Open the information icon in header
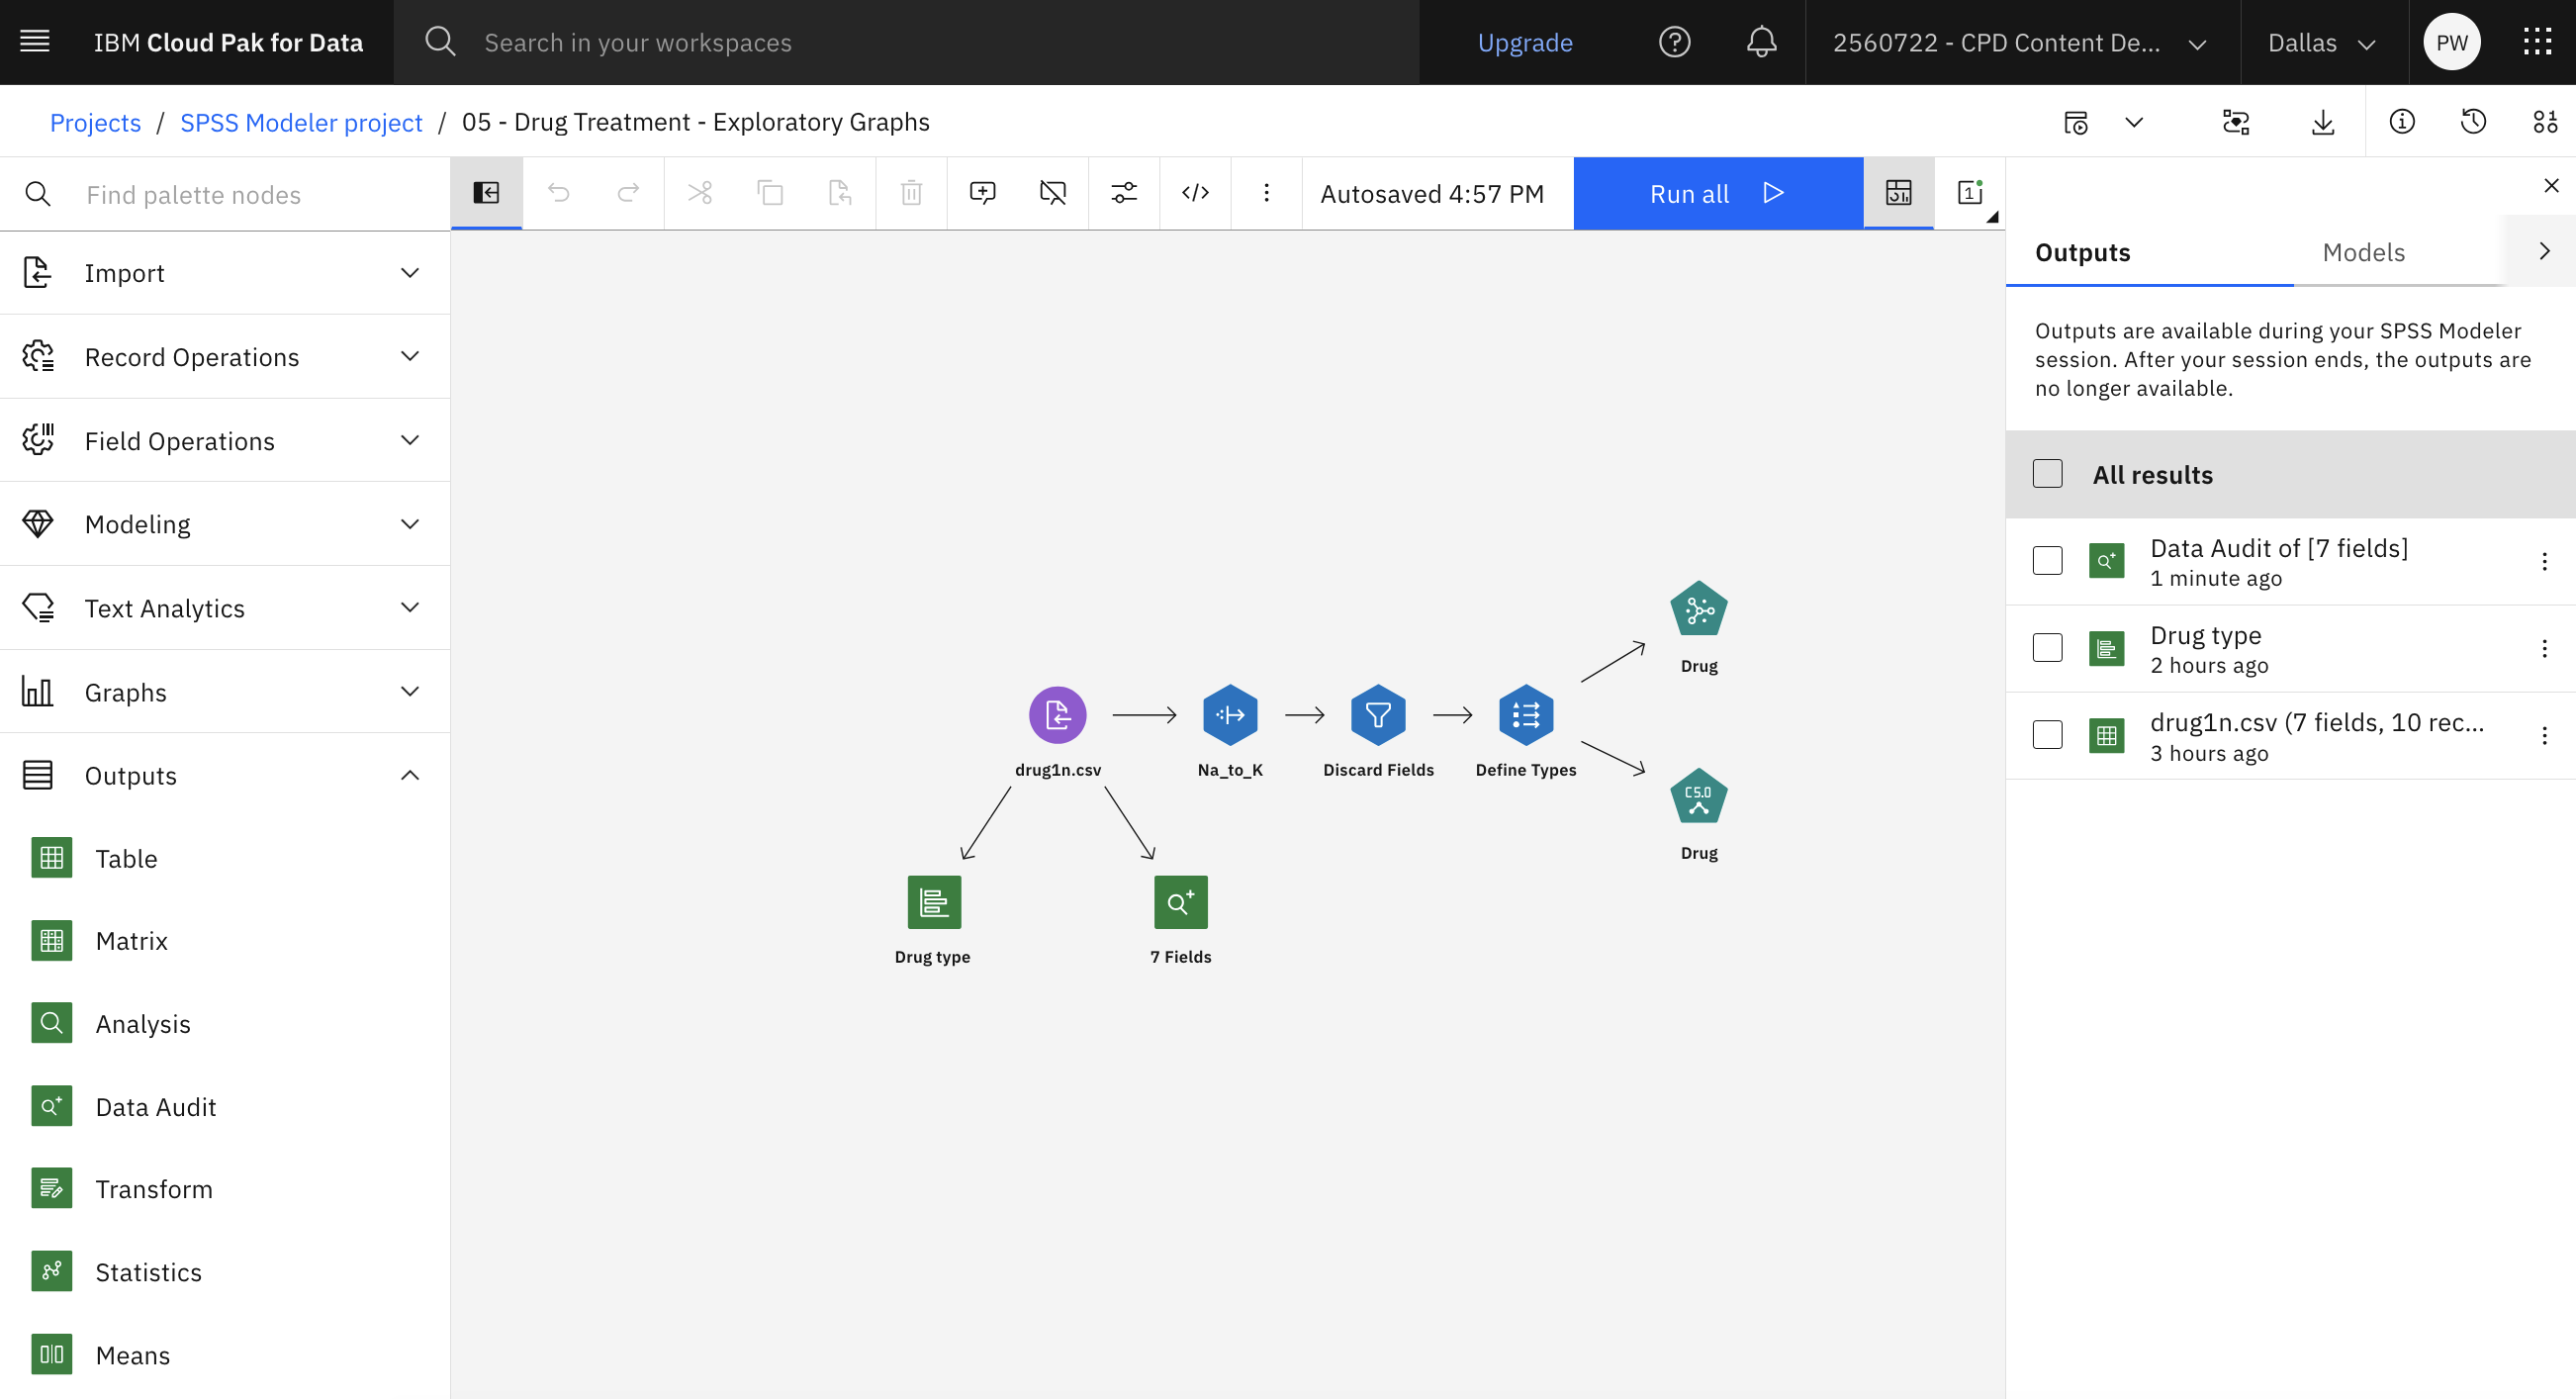Screen dimensions: 2576x1399 tap(2401, 122)
